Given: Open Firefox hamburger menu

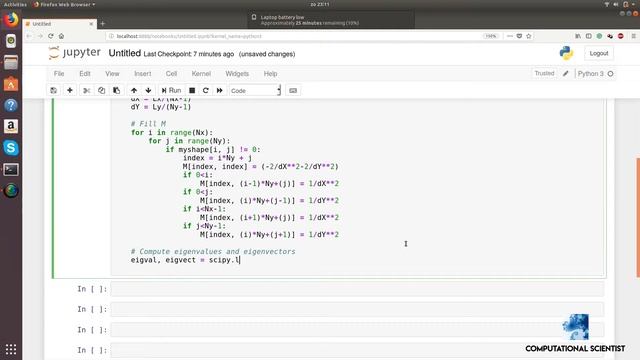Looking at the screenshot, I should point(633,36).
